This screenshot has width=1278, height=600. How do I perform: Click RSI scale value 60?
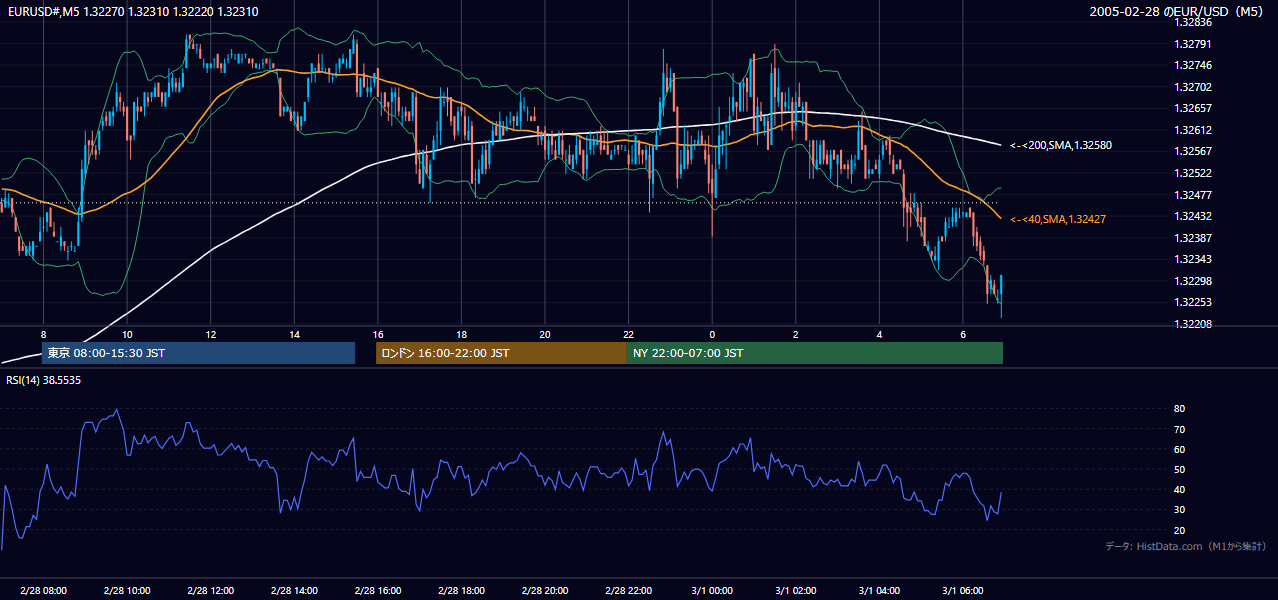point(1180,450)
